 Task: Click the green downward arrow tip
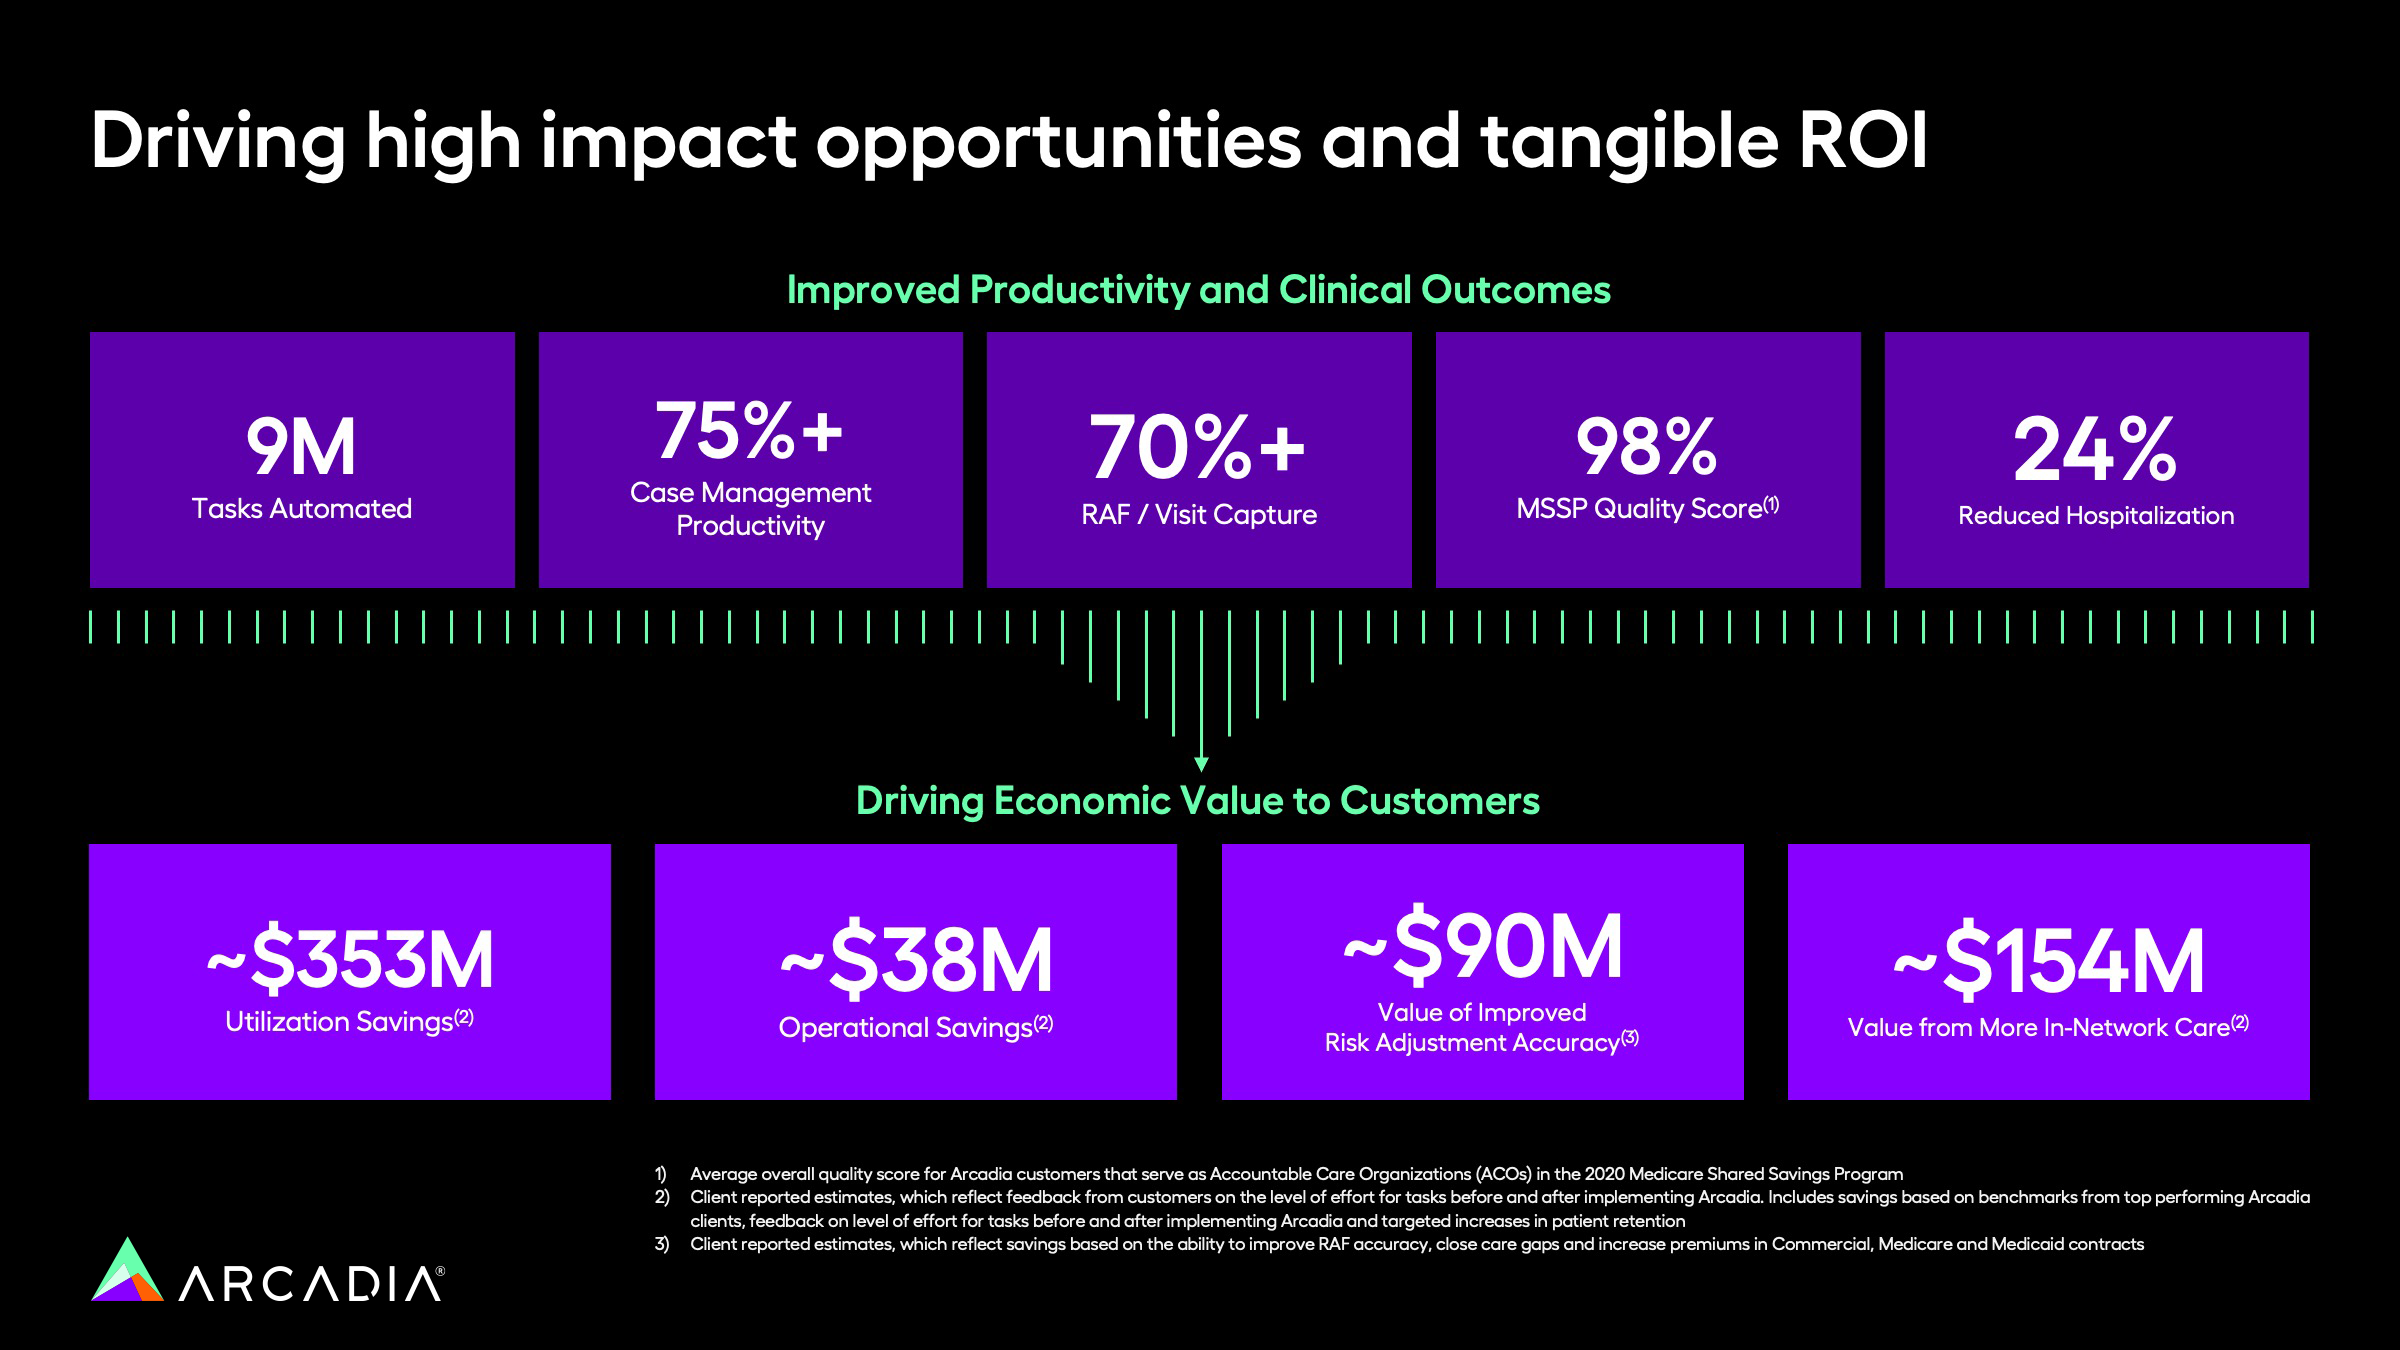click(x=1201, y=765)
